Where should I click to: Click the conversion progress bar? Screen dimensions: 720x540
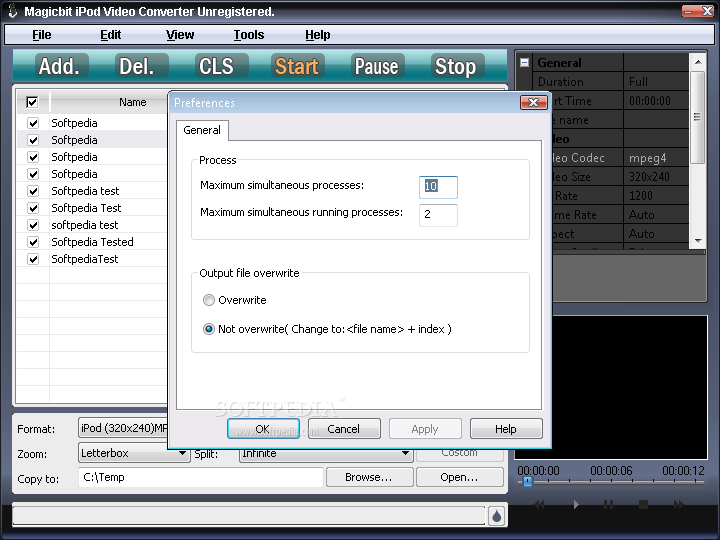pos(248,516)
